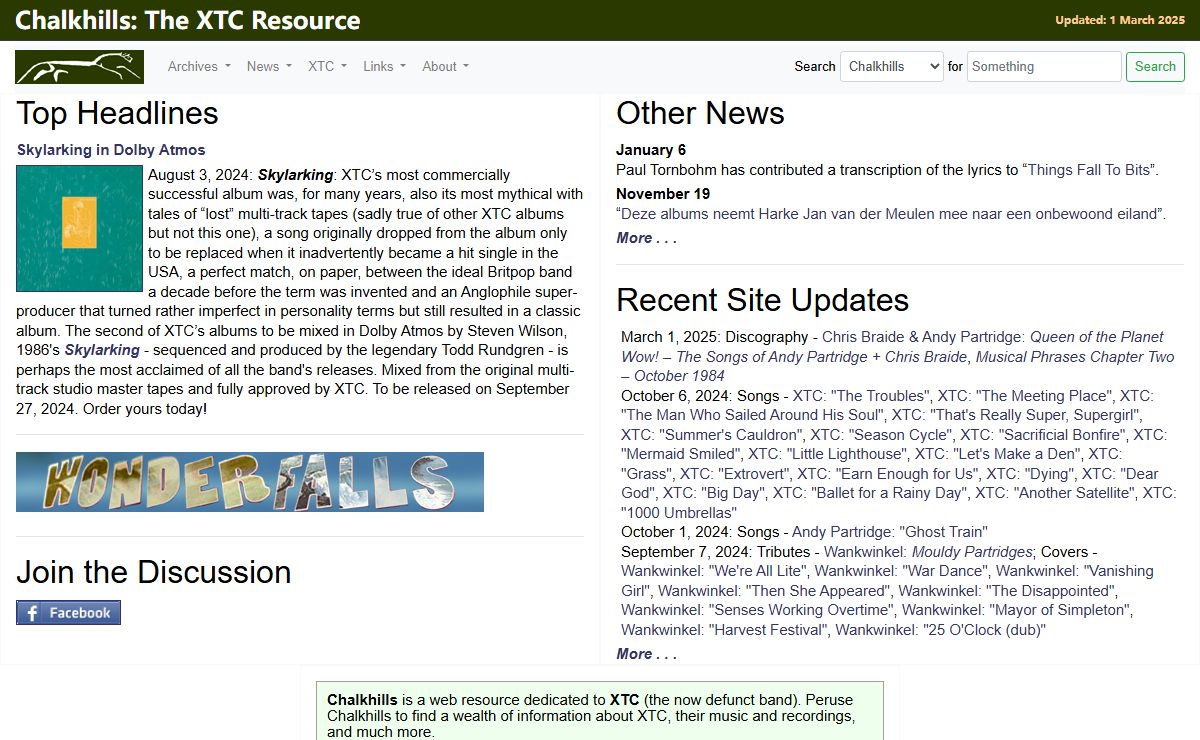Screen dimensions: 1200x740
Task: Open Wankwinkel Mouldy Partridges tribute link
Action: click(929, 552)
